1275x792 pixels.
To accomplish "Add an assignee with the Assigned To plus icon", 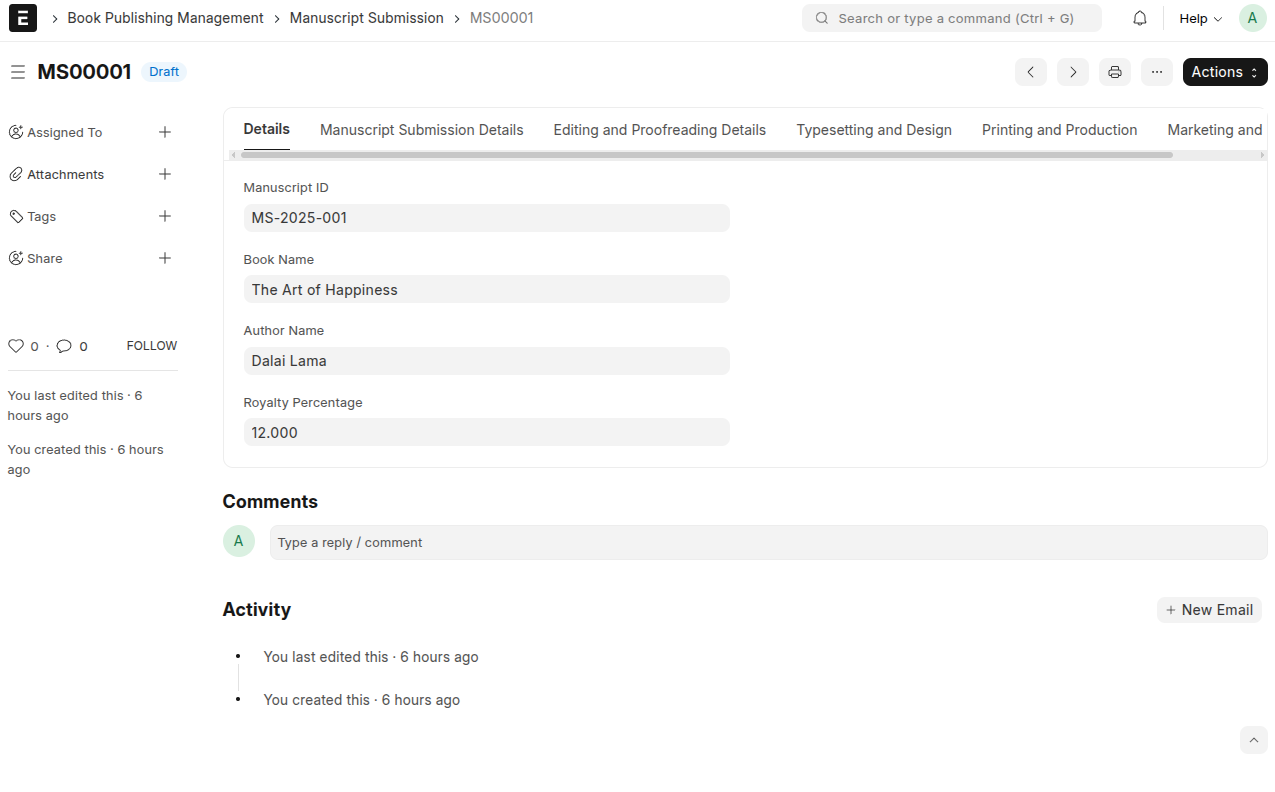I will pyautogui.click(x=164, y=132).
